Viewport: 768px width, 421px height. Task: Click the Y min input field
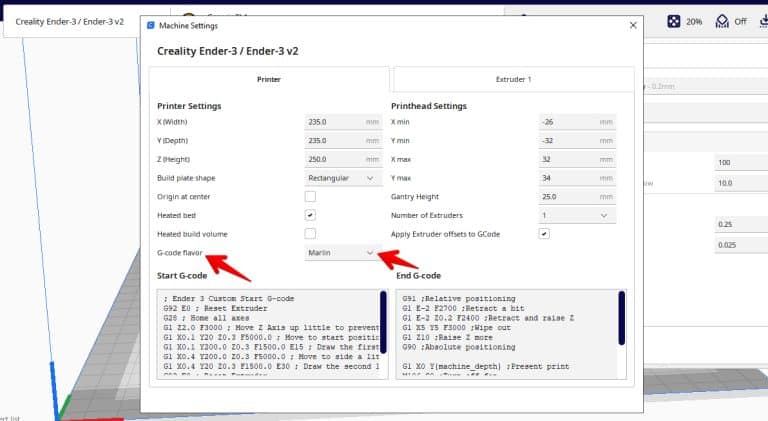(577, 140)
